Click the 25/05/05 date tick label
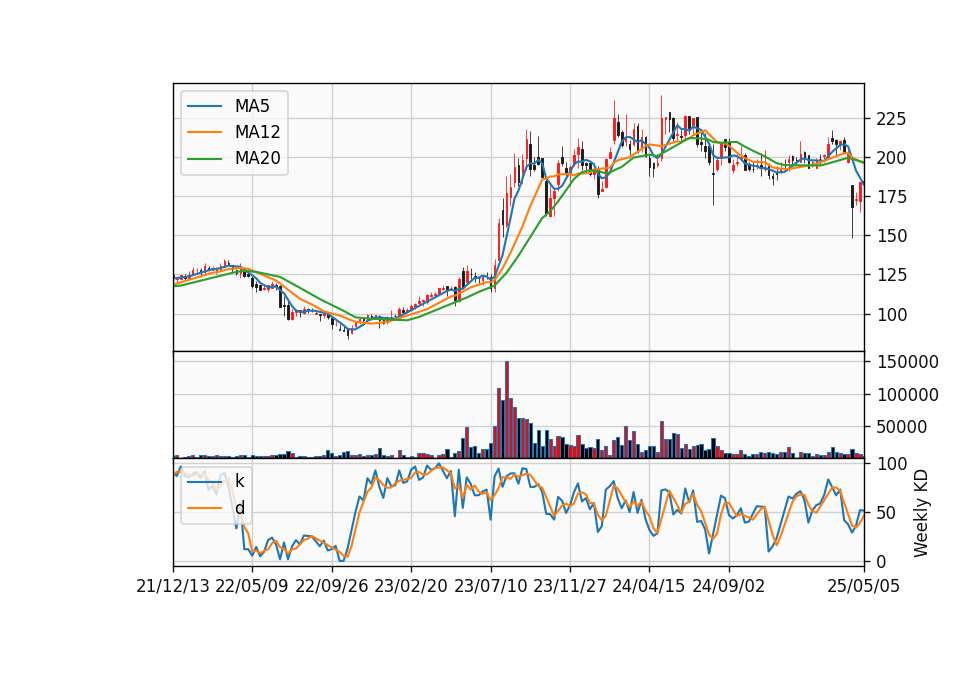Screen dimensions: 960x690 pyautogui.click(x=864, y=586)
